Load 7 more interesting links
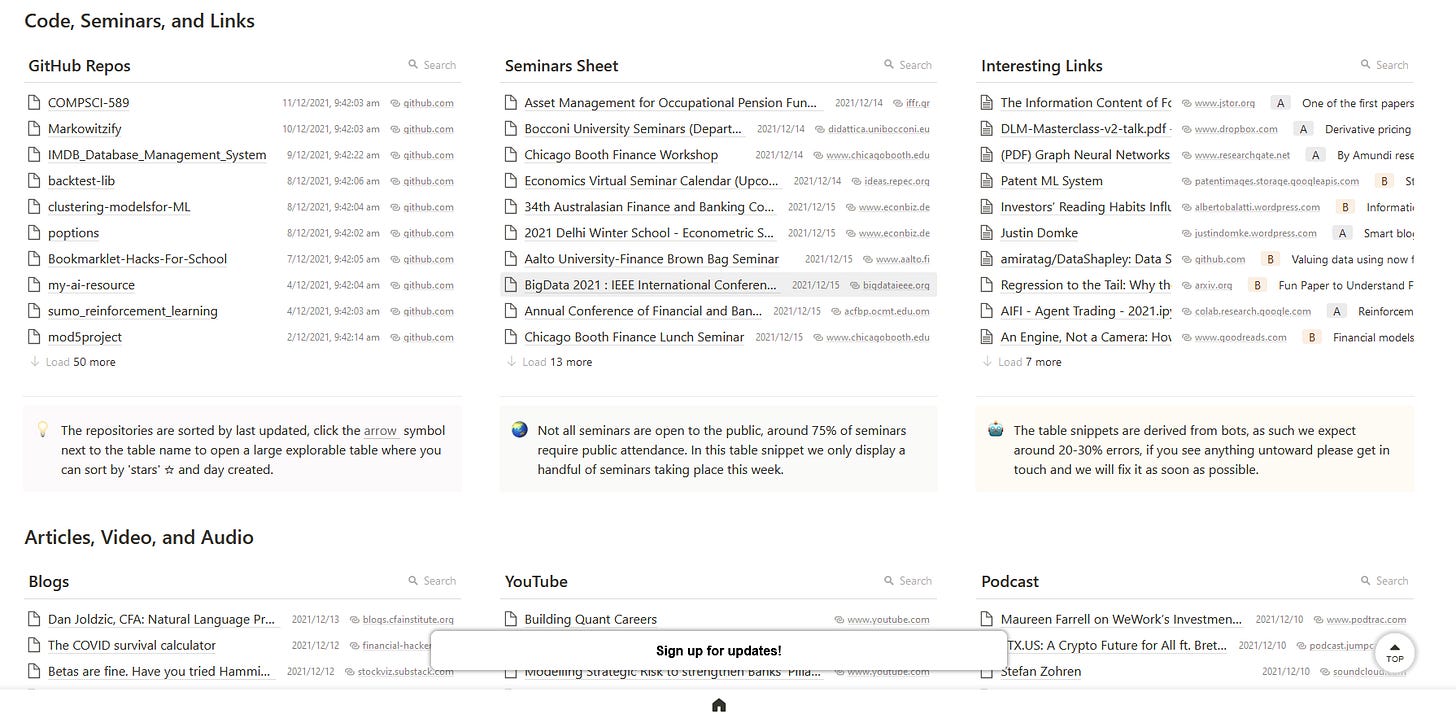 (x=1022, y=362)
